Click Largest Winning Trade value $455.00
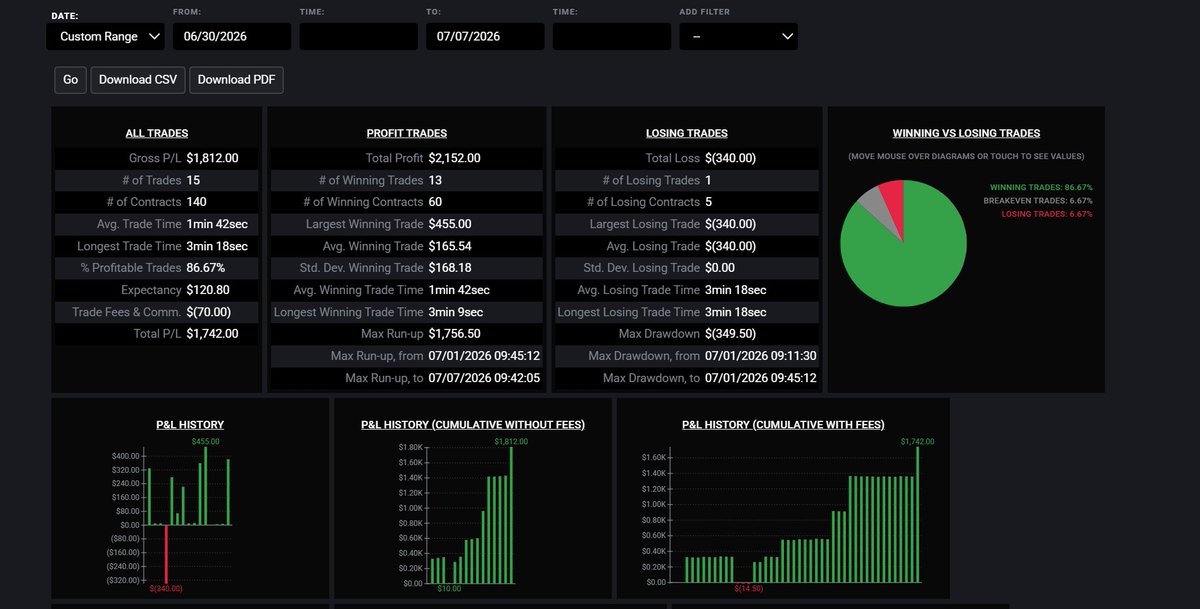Image resolution: width=1200 pixels, height=609 pixels. click(450, 224)
